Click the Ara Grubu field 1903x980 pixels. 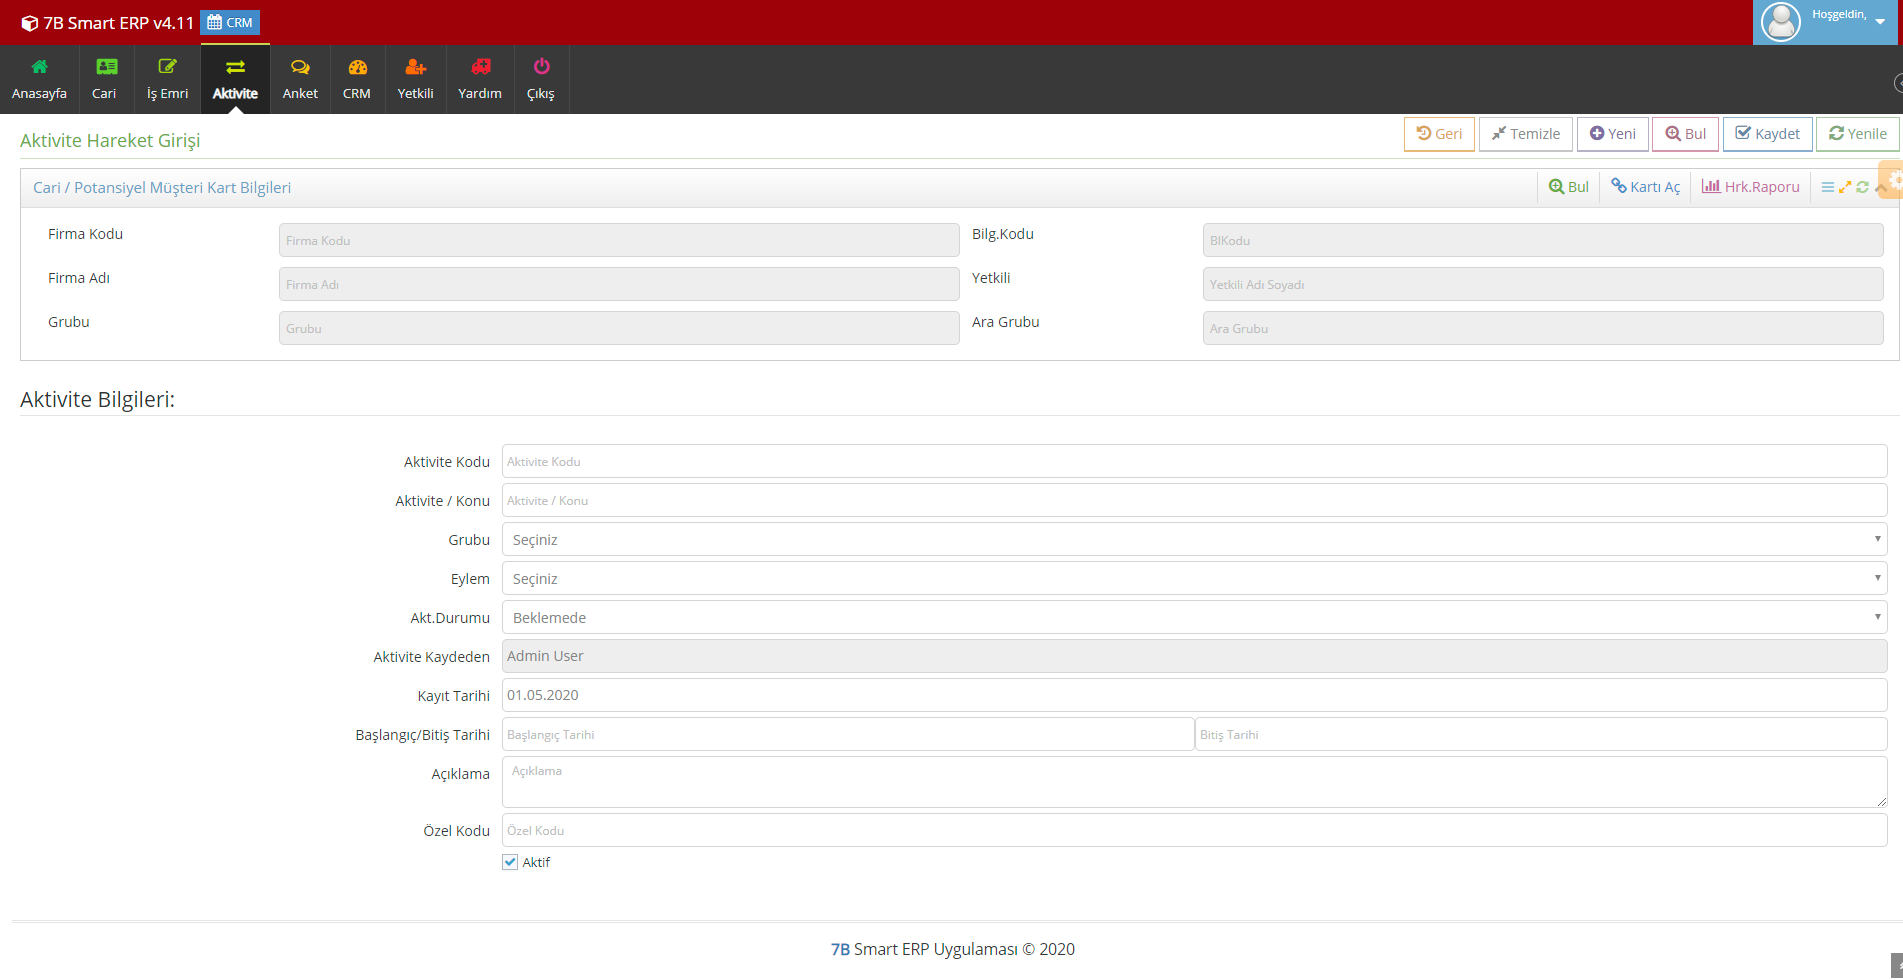(1543, 328)
